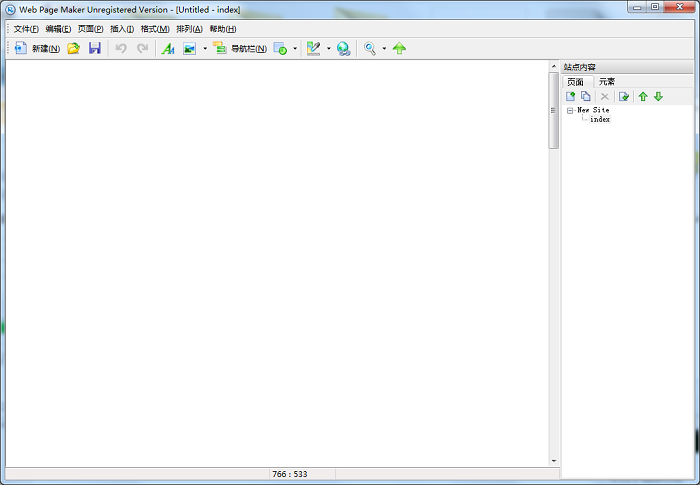Move page down with green down arrow

pyautogui.click(x=658, y=96)
